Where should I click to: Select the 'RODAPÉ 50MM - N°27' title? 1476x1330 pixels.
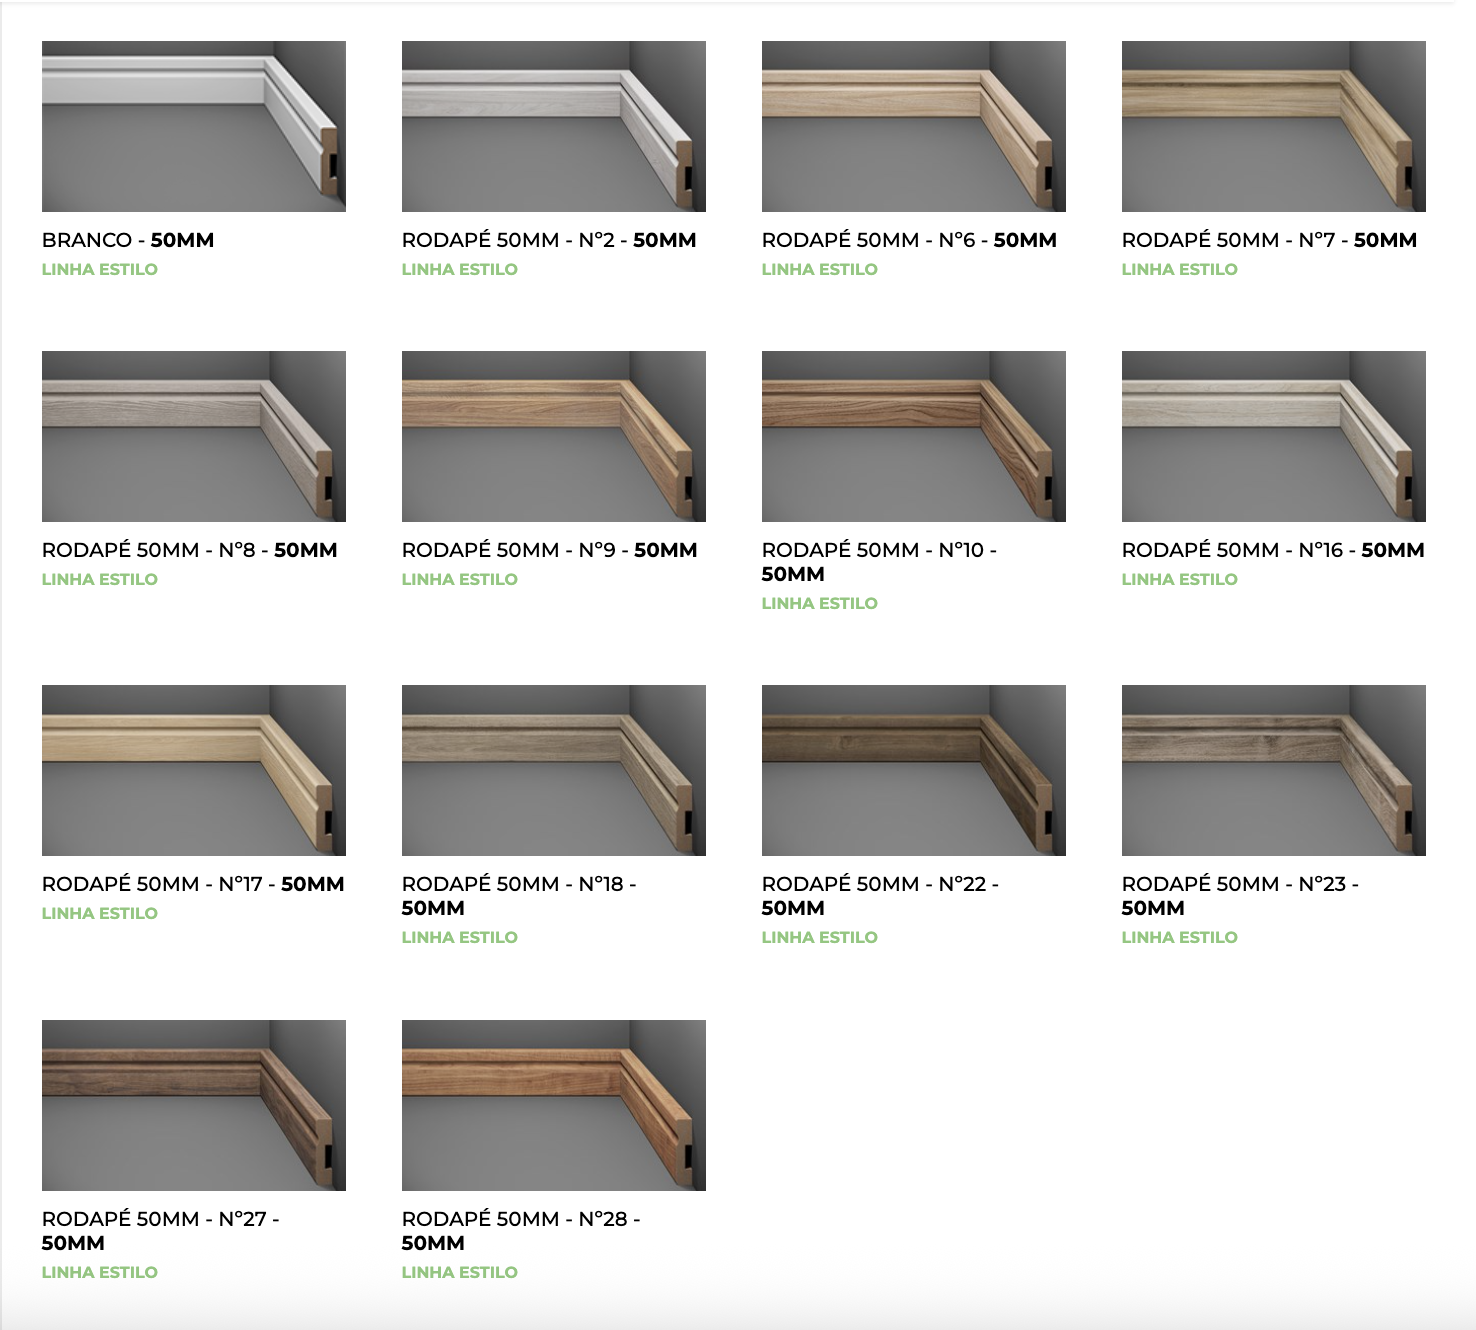[160, 1219]
